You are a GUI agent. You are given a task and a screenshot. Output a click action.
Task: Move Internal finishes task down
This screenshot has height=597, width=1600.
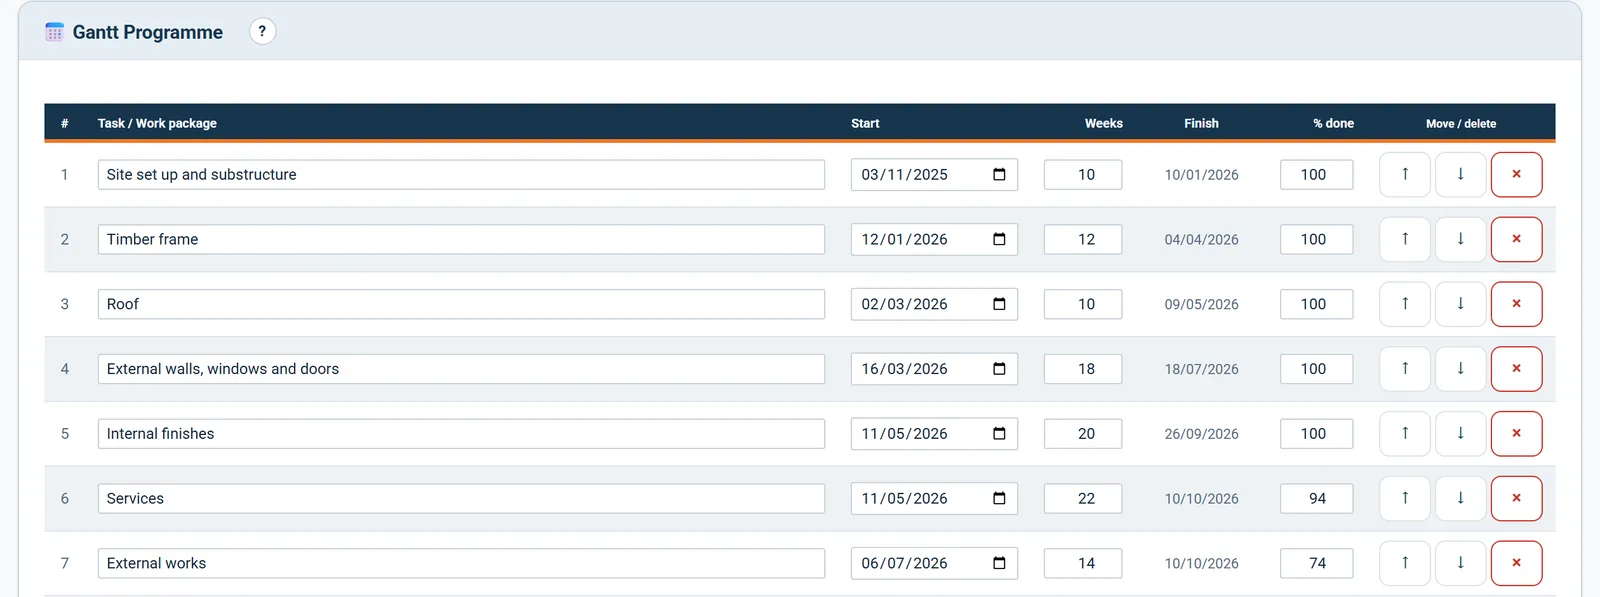click(x=1460, y=433)
